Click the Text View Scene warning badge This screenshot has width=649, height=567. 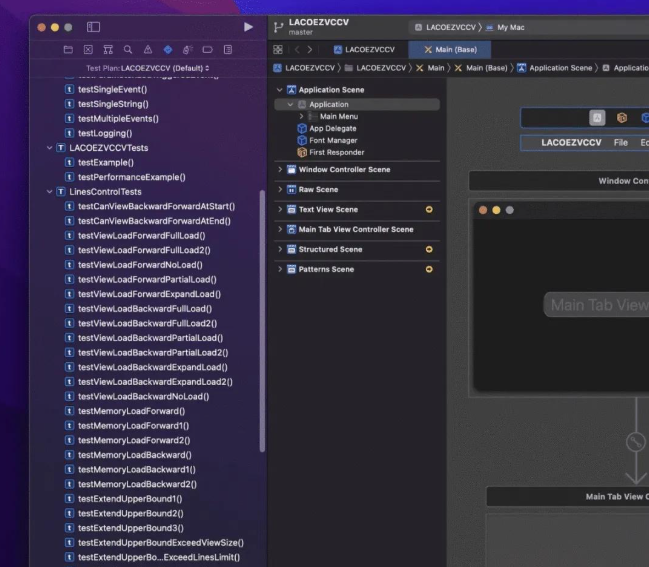click(429, 209)
